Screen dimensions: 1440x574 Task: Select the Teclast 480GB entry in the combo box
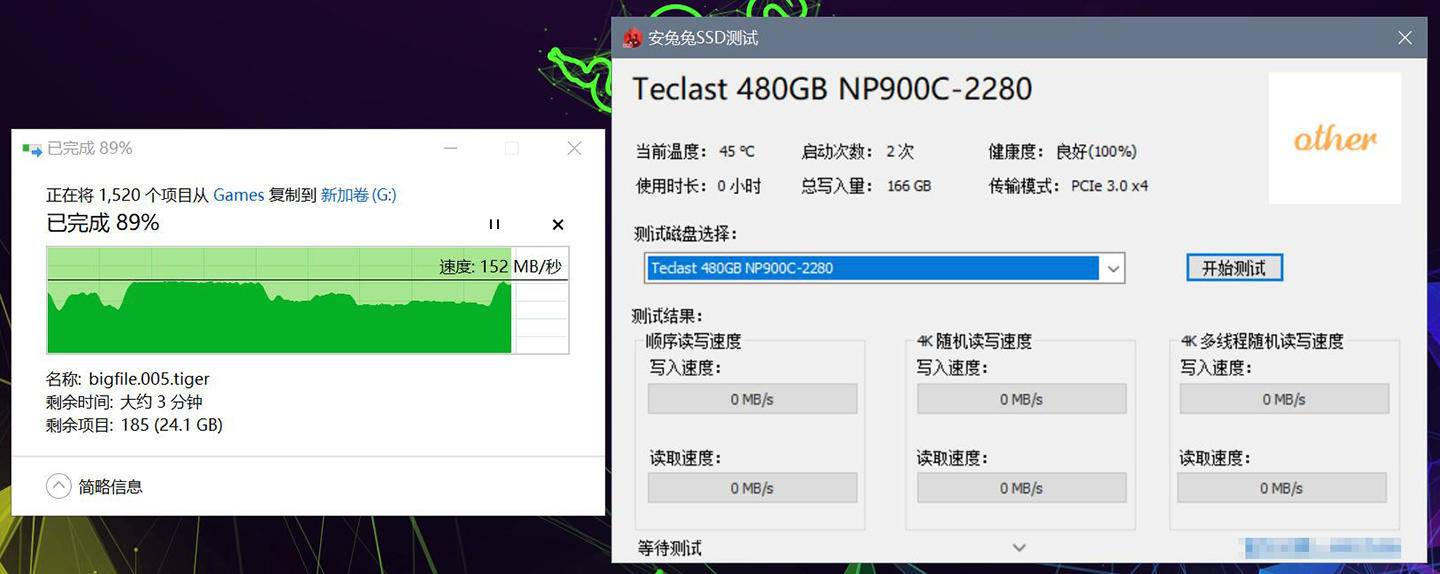pyautogui.click(x=872, y=268)
